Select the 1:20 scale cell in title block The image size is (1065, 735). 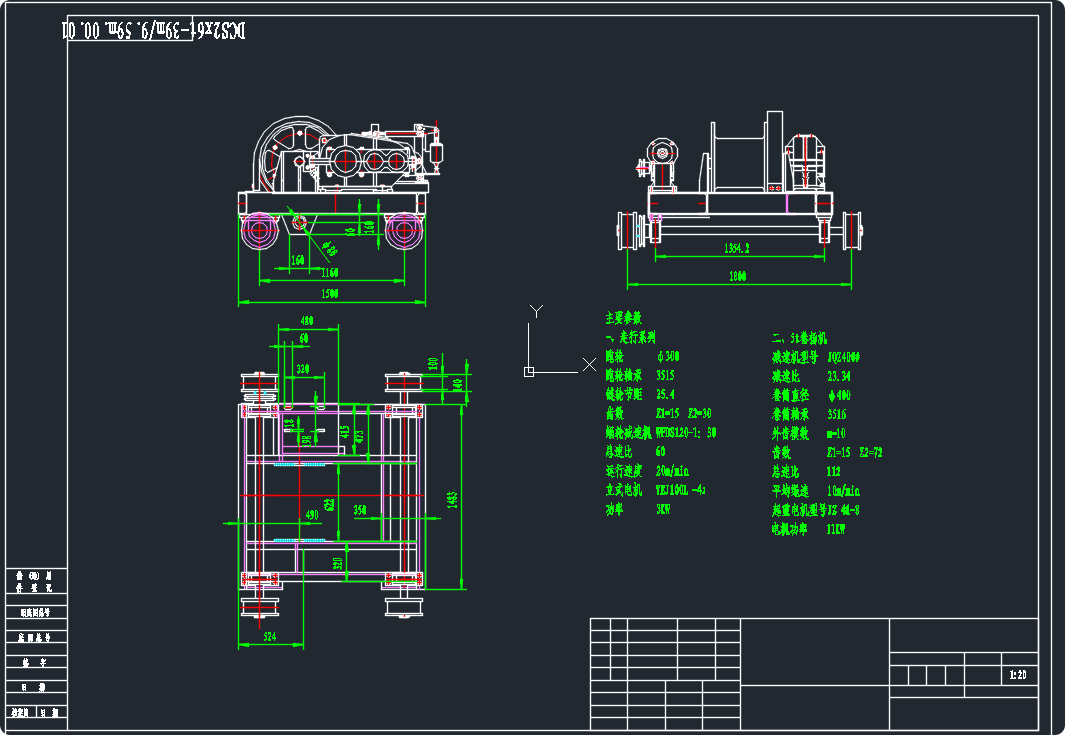pos(1018,675)
